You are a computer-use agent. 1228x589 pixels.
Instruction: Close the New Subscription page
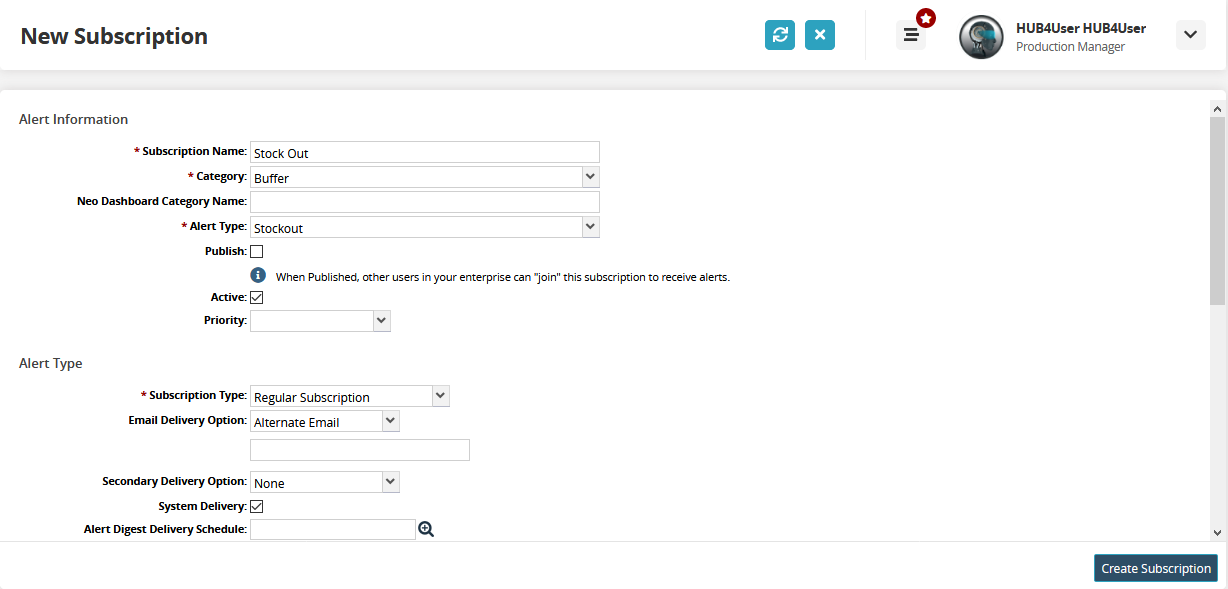point(820,35)
